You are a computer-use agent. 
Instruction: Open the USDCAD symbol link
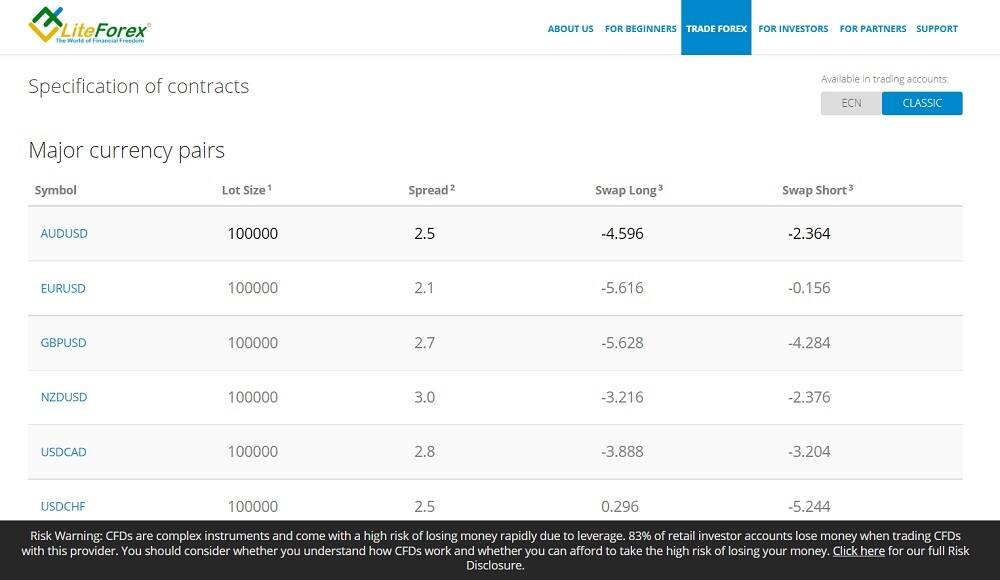63,452
